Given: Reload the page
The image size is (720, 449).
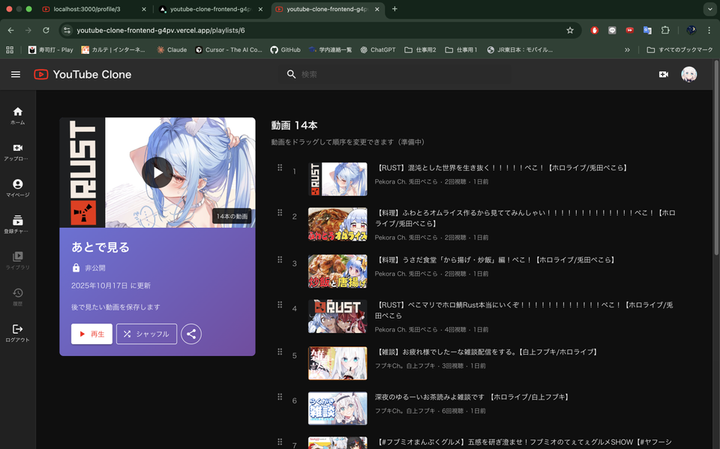Looking at the screenshot, I should pyautogui.click(x=46, y=30).
